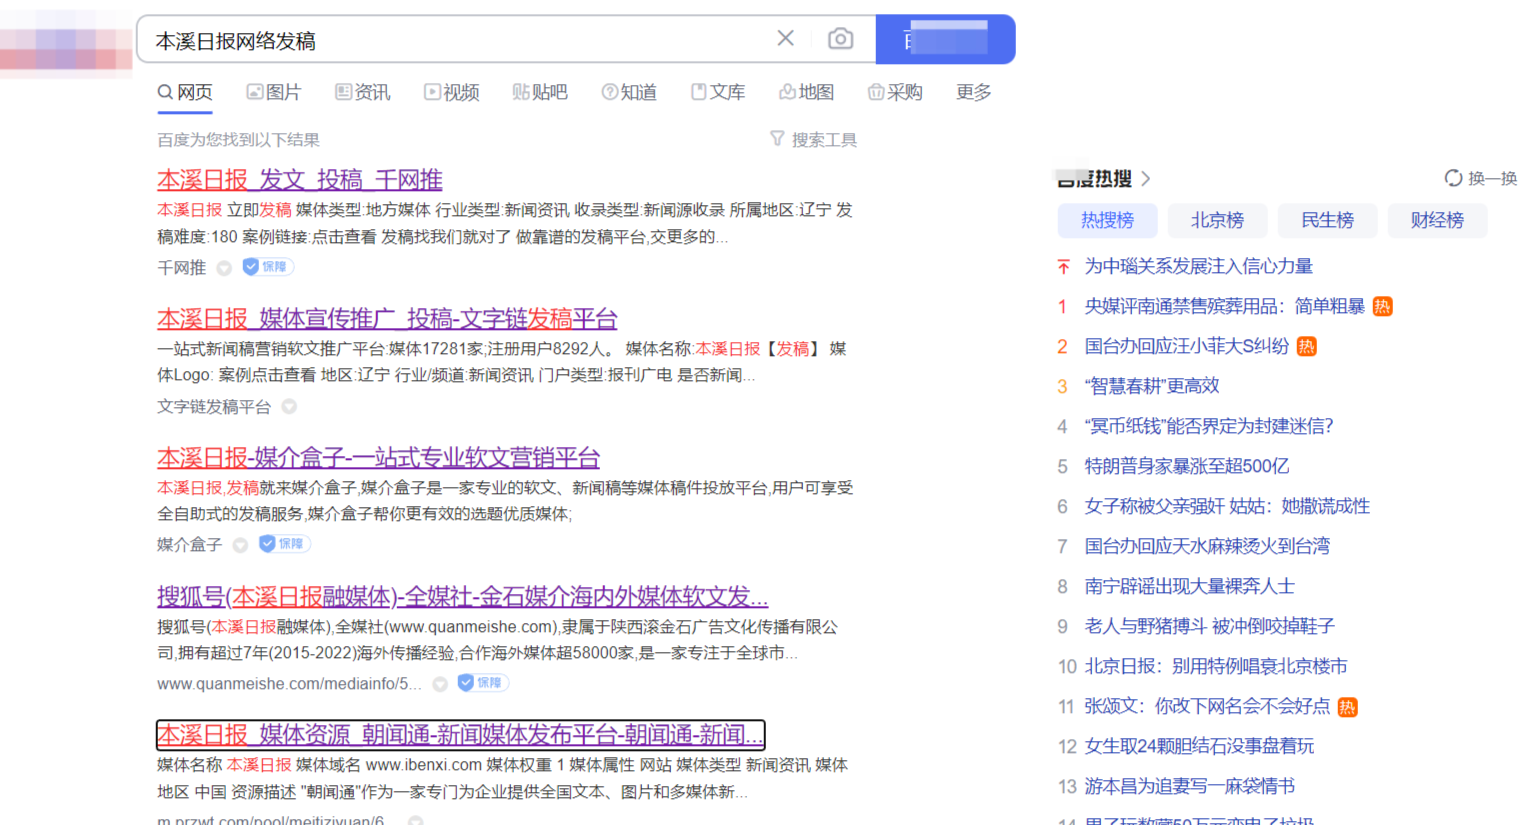Expand arrow beside 媒介盒子 source

(240, 545)
